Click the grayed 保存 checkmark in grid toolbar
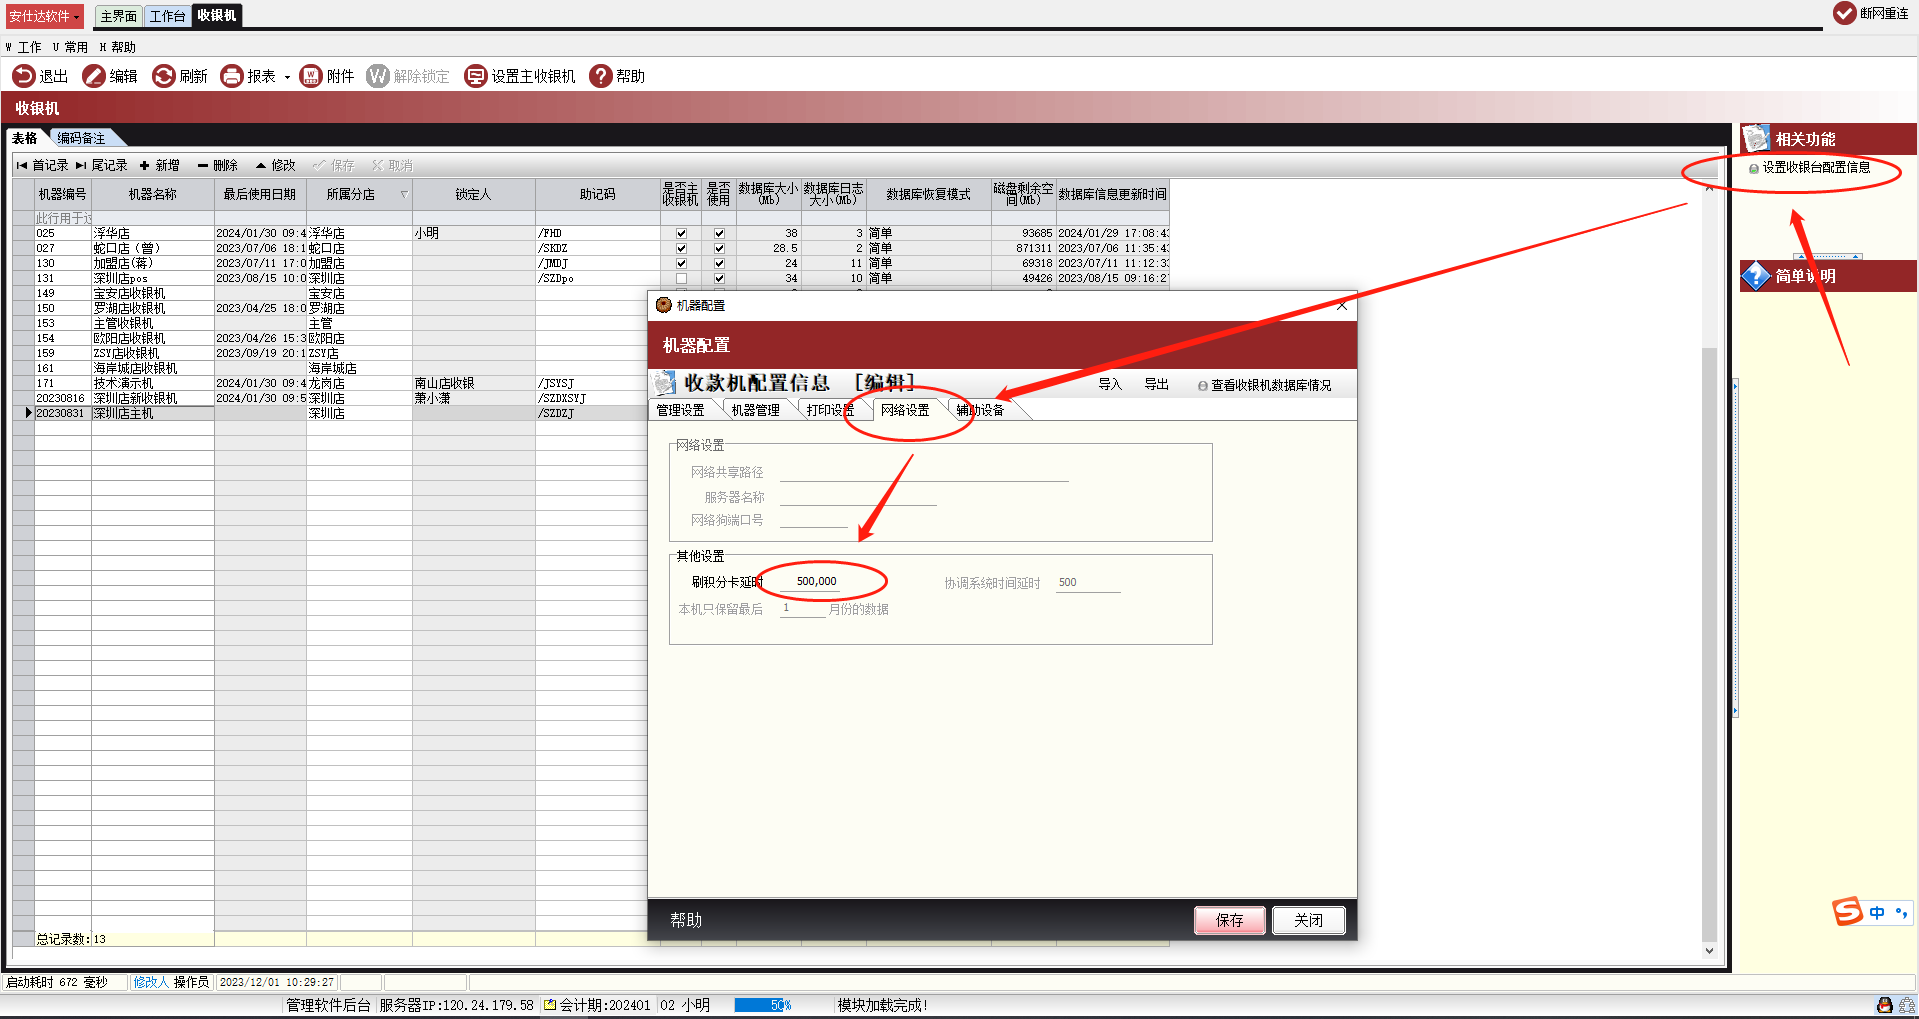The image size is (1919, 1019). pyautogui.click(x=334, y=166)
